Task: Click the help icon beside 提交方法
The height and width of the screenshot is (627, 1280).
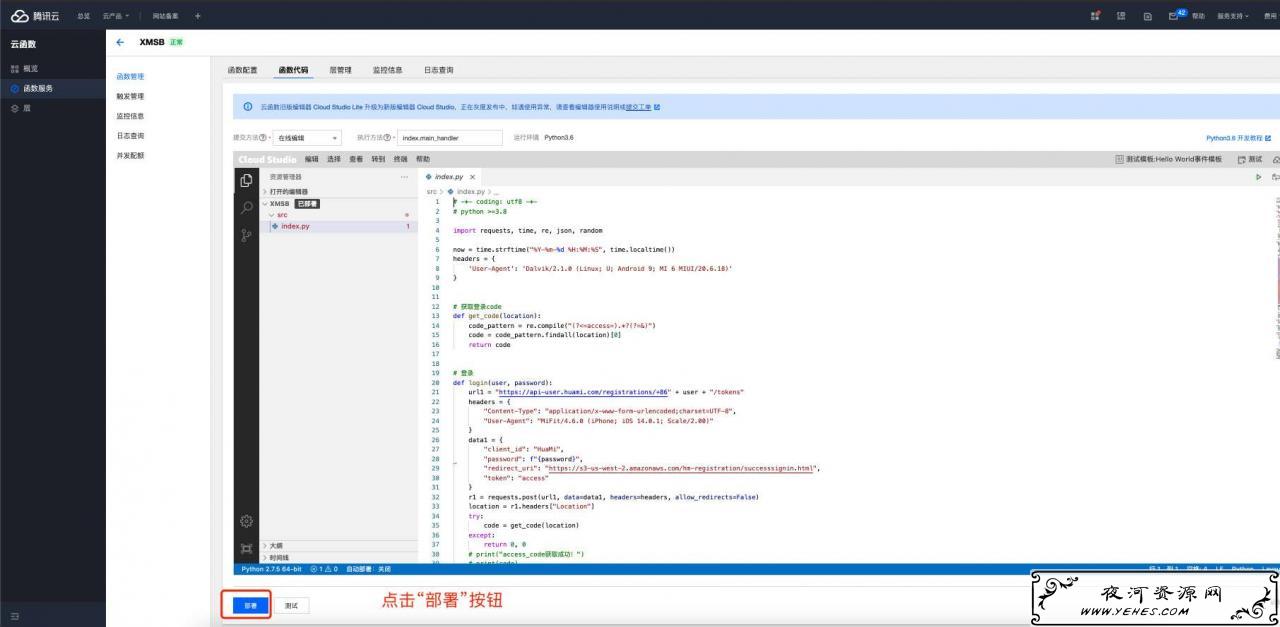Action: (x=263, y=138)
